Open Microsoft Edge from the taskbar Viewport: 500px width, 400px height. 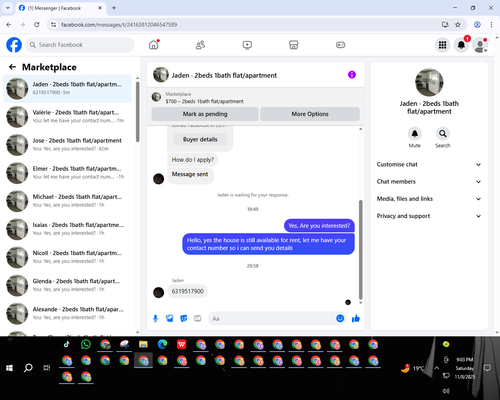pyautogui.click(x=162, y=344)
